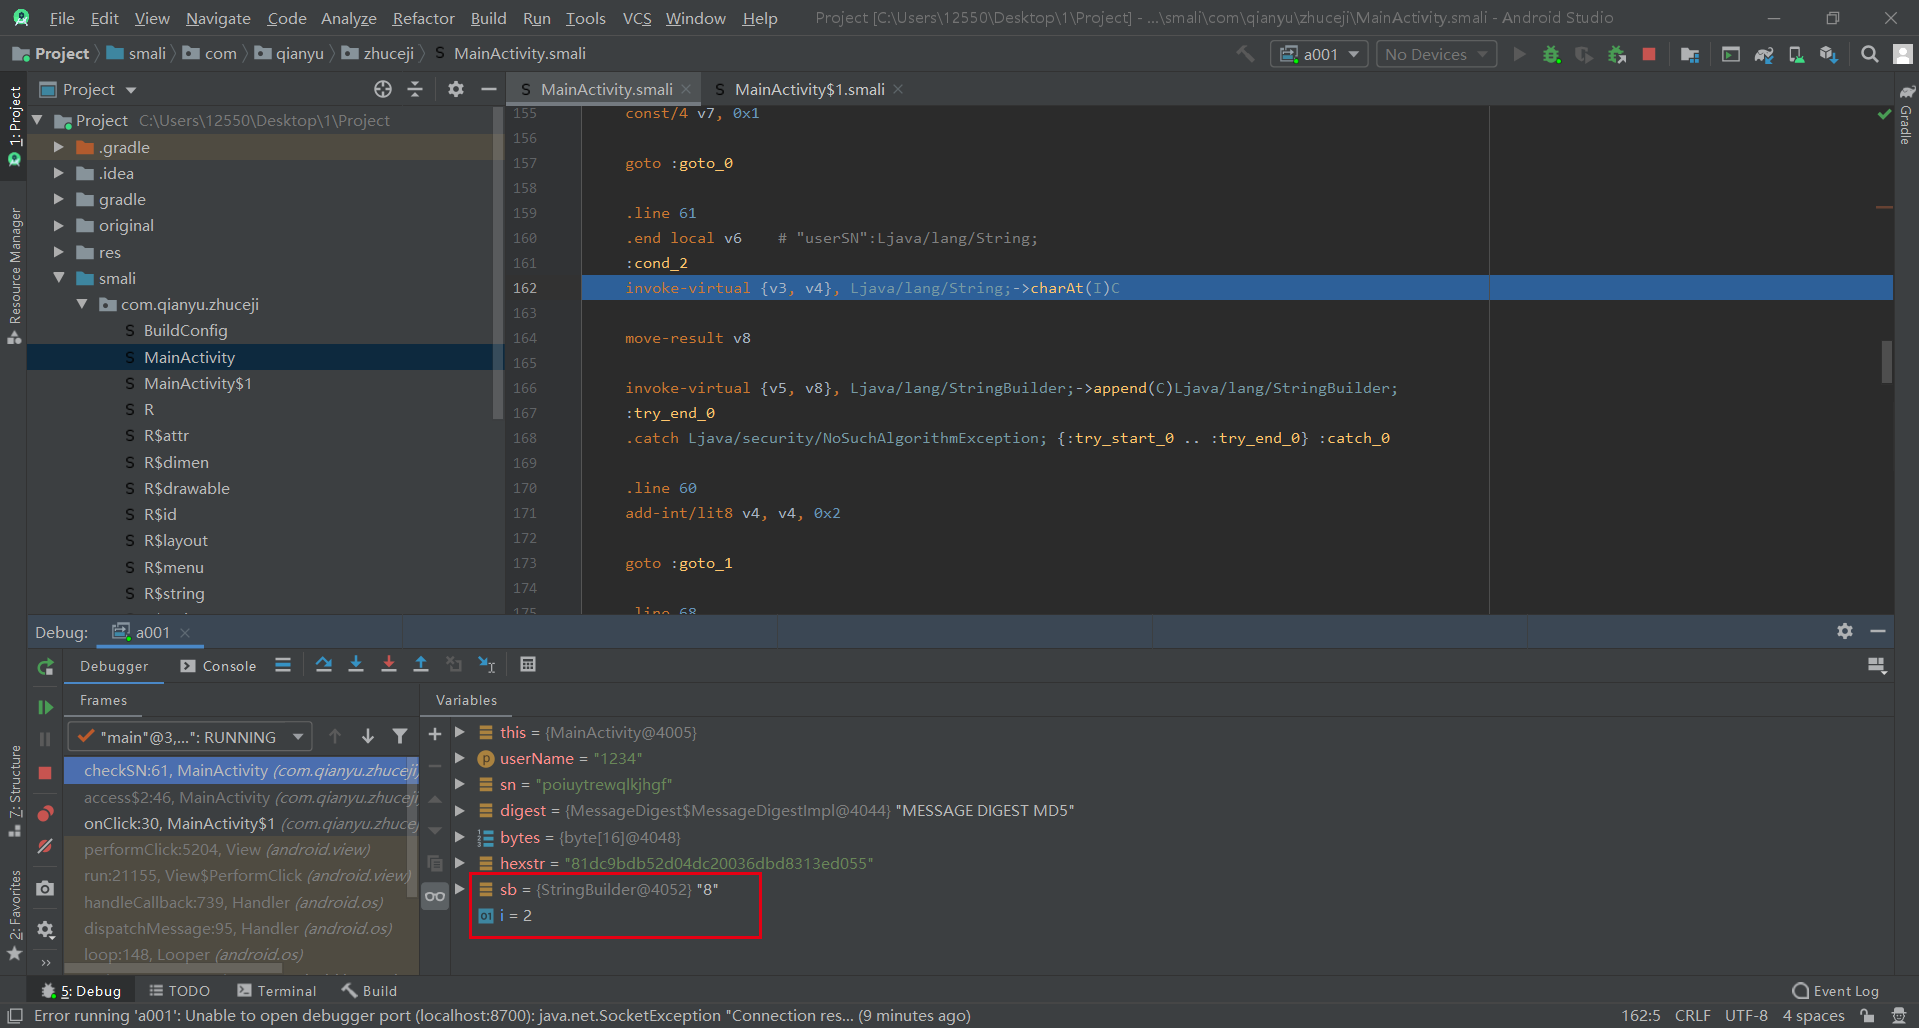Image resolution: width=1919 pixels, height=1028 pixels.
Task: Expand the digest variable
Action: [x=459, y=811]
